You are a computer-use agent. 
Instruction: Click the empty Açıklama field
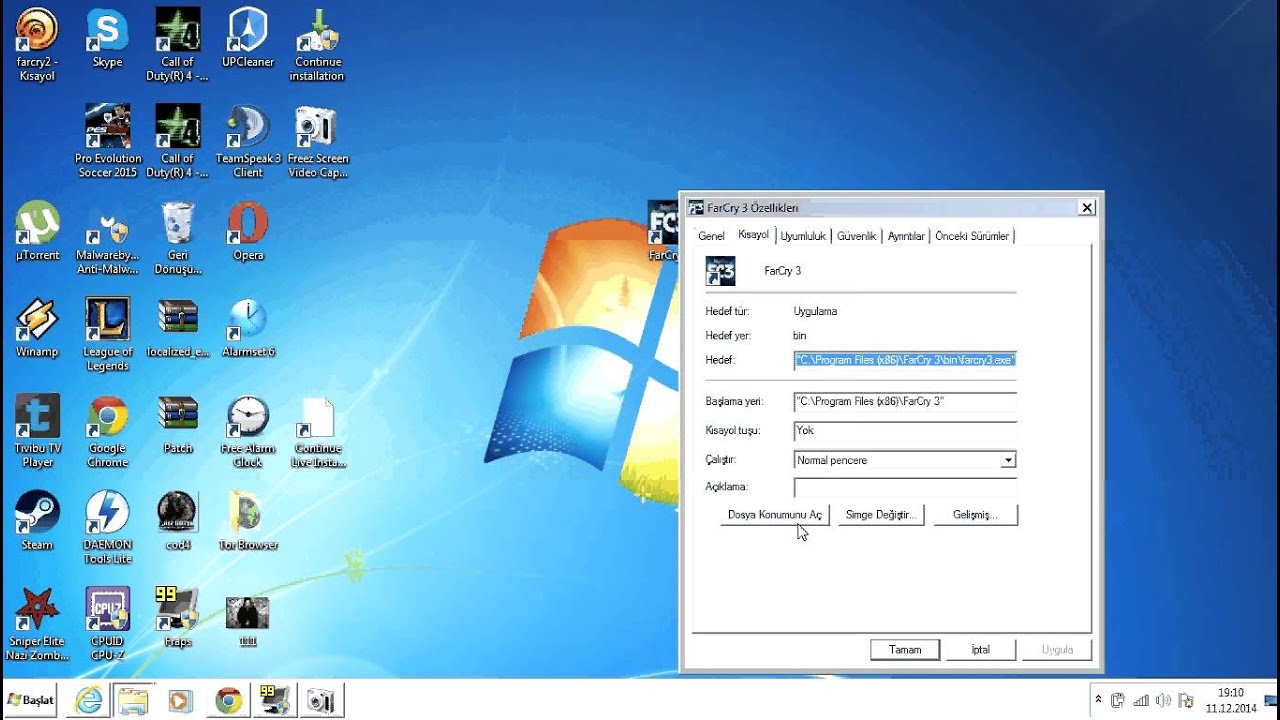pyautogui.click(x=905, y=487)
